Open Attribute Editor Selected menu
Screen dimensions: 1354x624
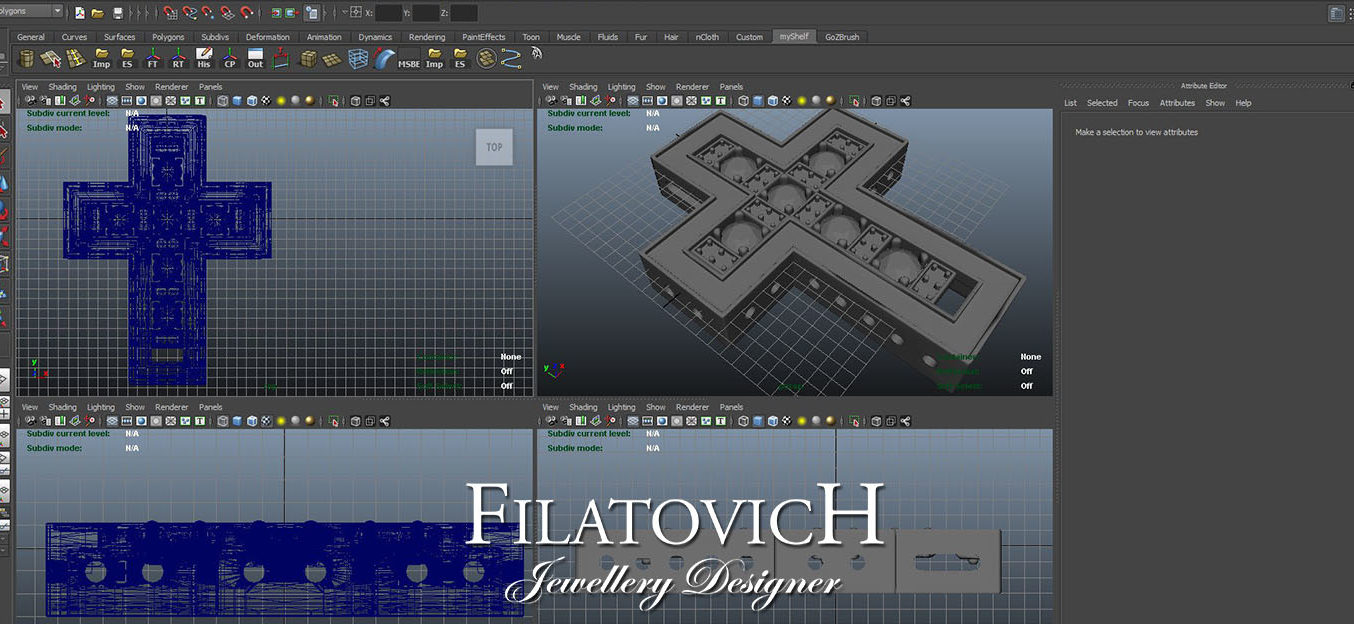(x=1102, y=103)
